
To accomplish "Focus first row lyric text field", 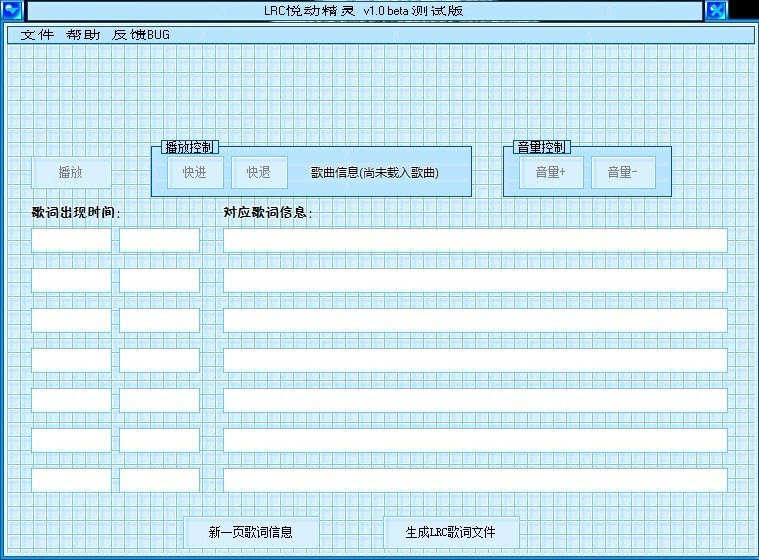I will (475, 241).
